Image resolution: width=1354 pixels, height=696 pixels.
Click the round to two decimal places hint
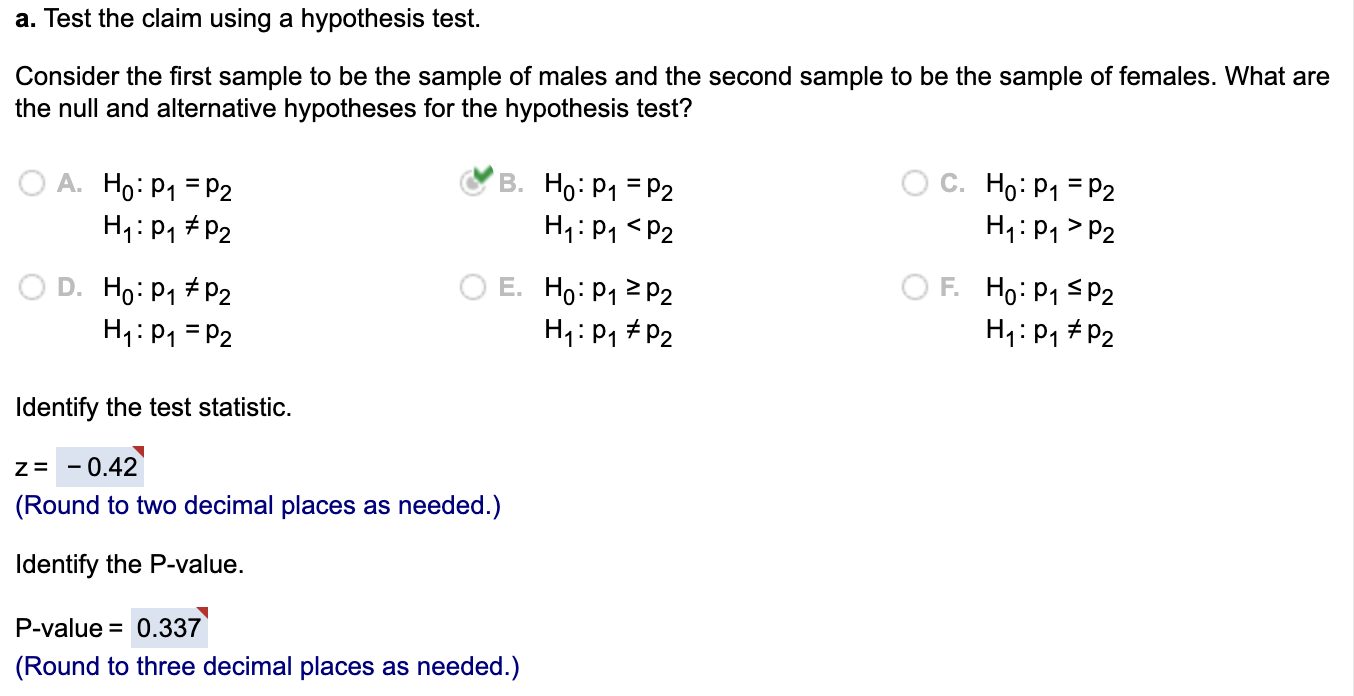256,505
